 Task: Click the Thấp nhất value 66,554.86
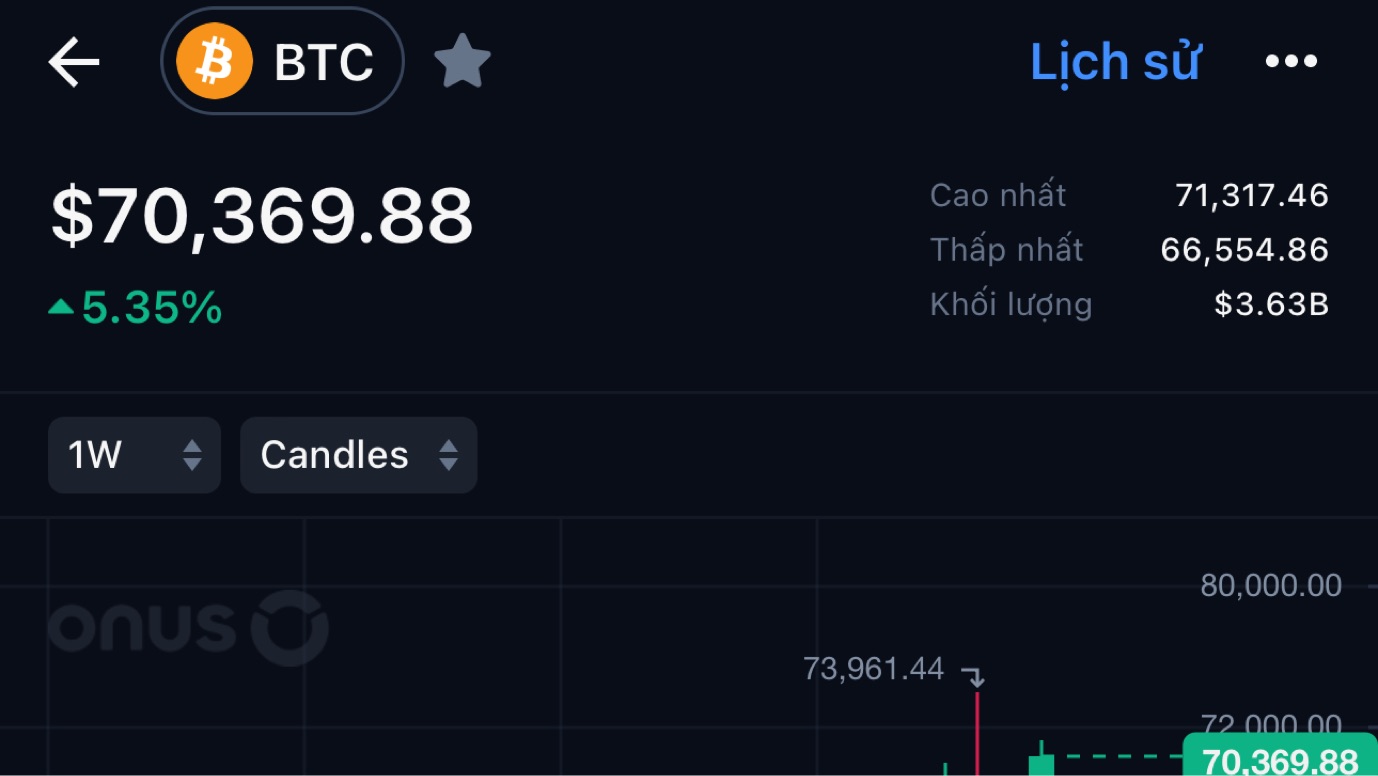click(1244, 249)
